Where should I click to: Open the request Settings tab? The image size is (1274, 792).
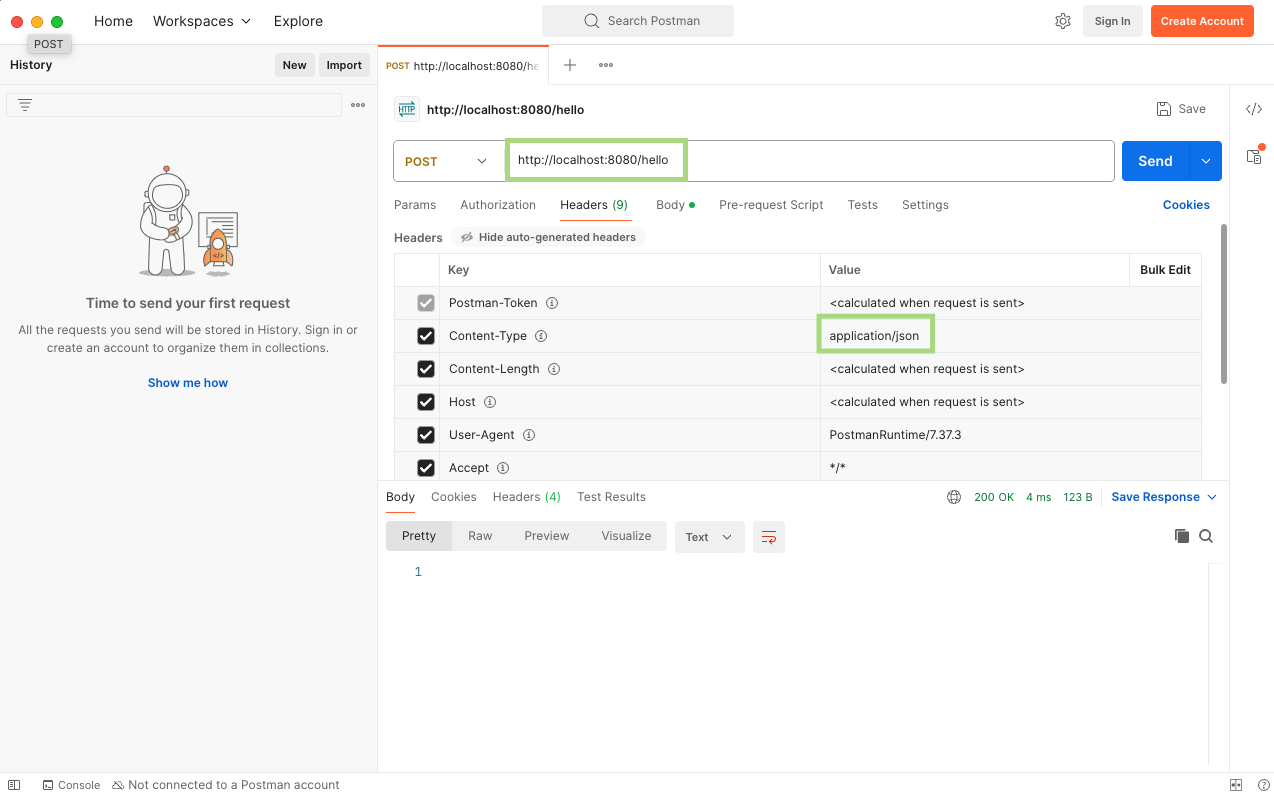925,205
